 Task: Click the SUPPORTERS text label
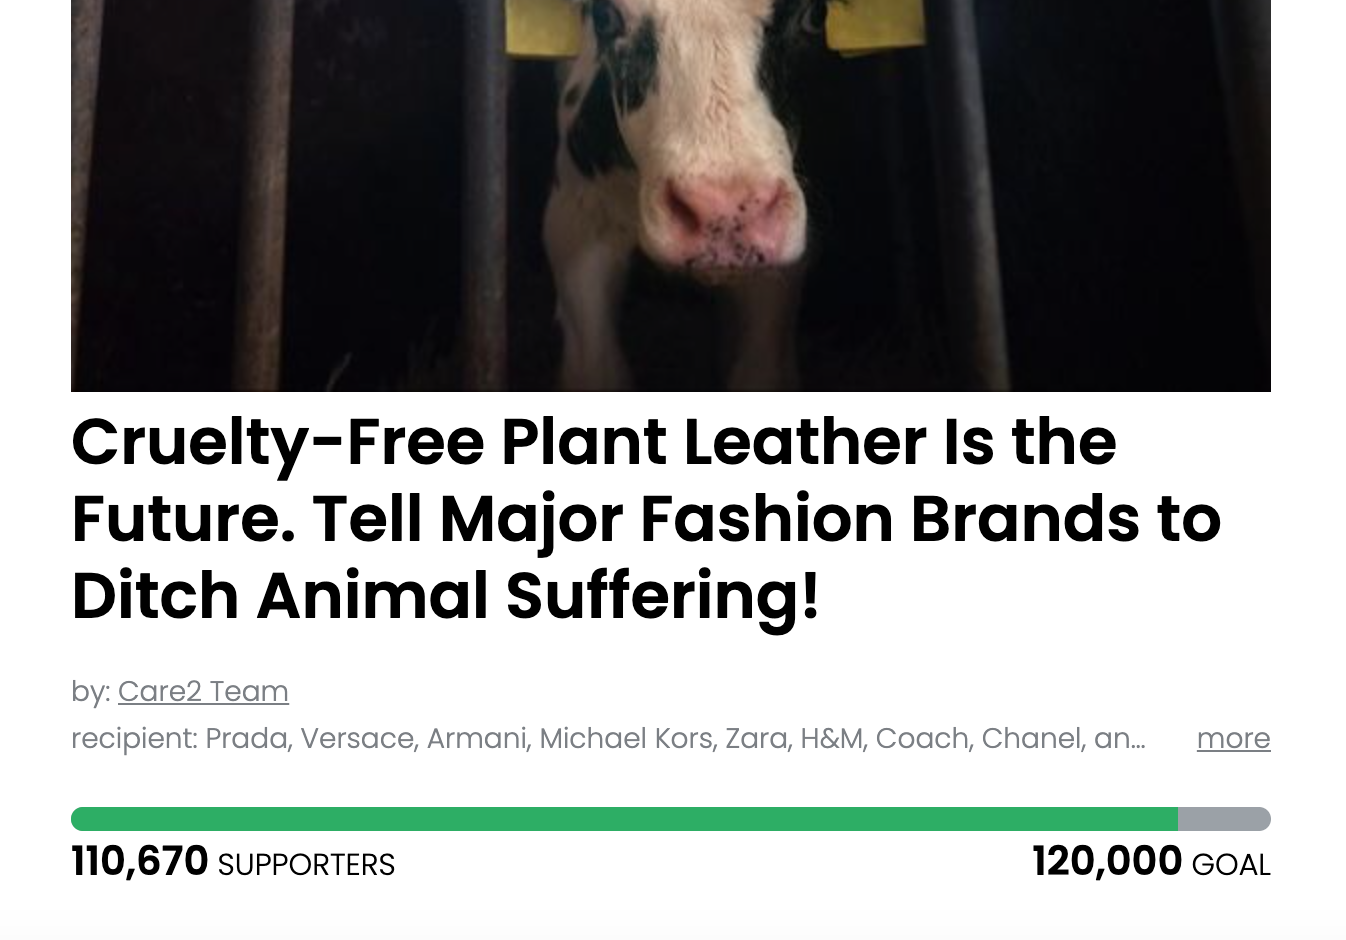click(308, 864)
